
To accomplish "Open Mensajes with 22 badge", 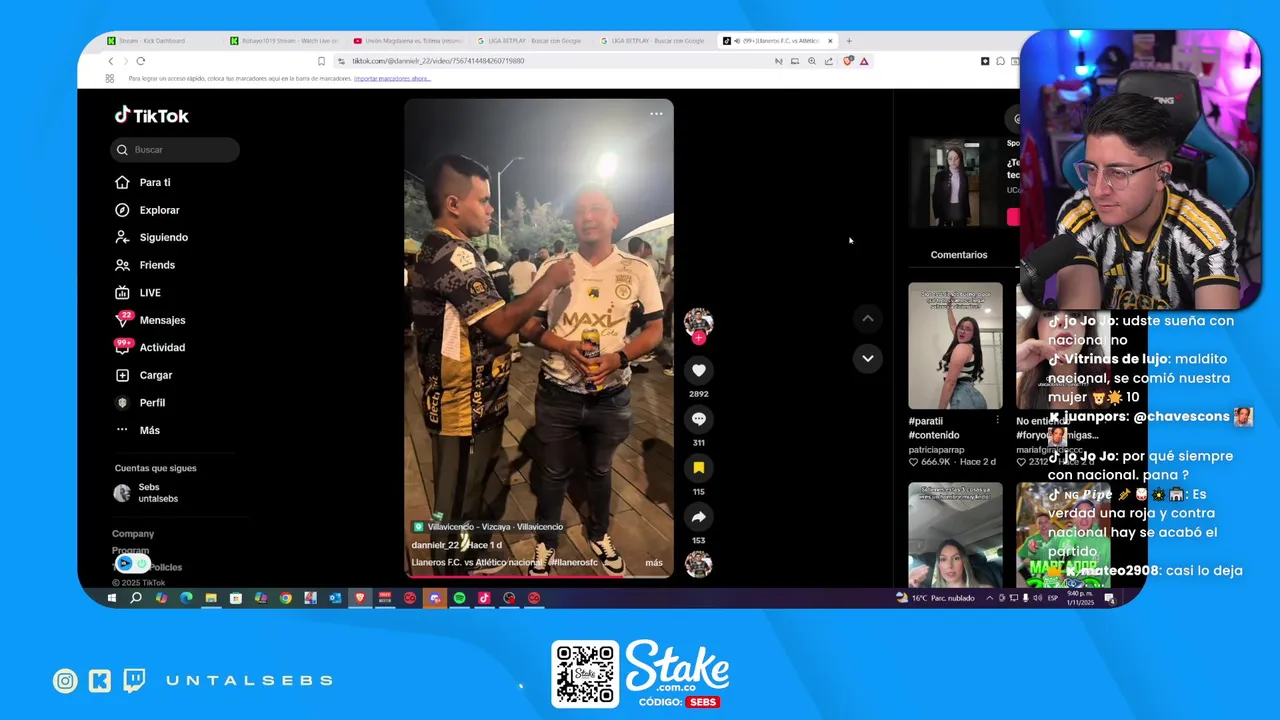I will (150, 320).
